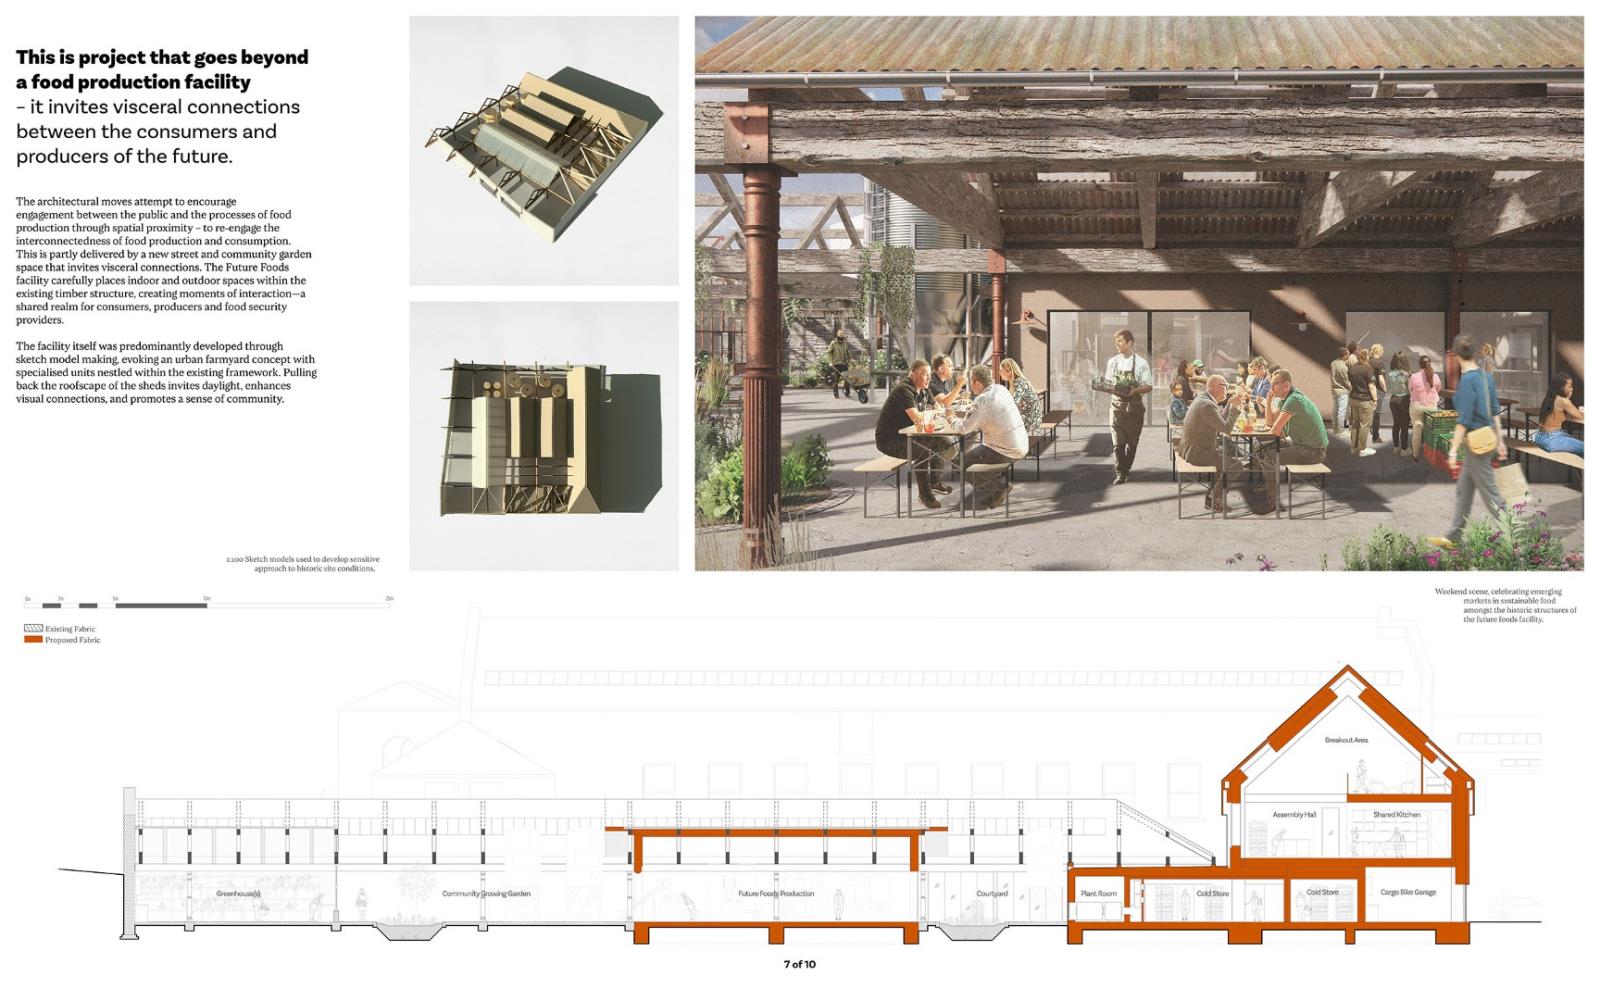Click the '7 of 10' page number
Image resolution: width=1600 pixels, height=1000 pixels.
click(x=799, y=965)
